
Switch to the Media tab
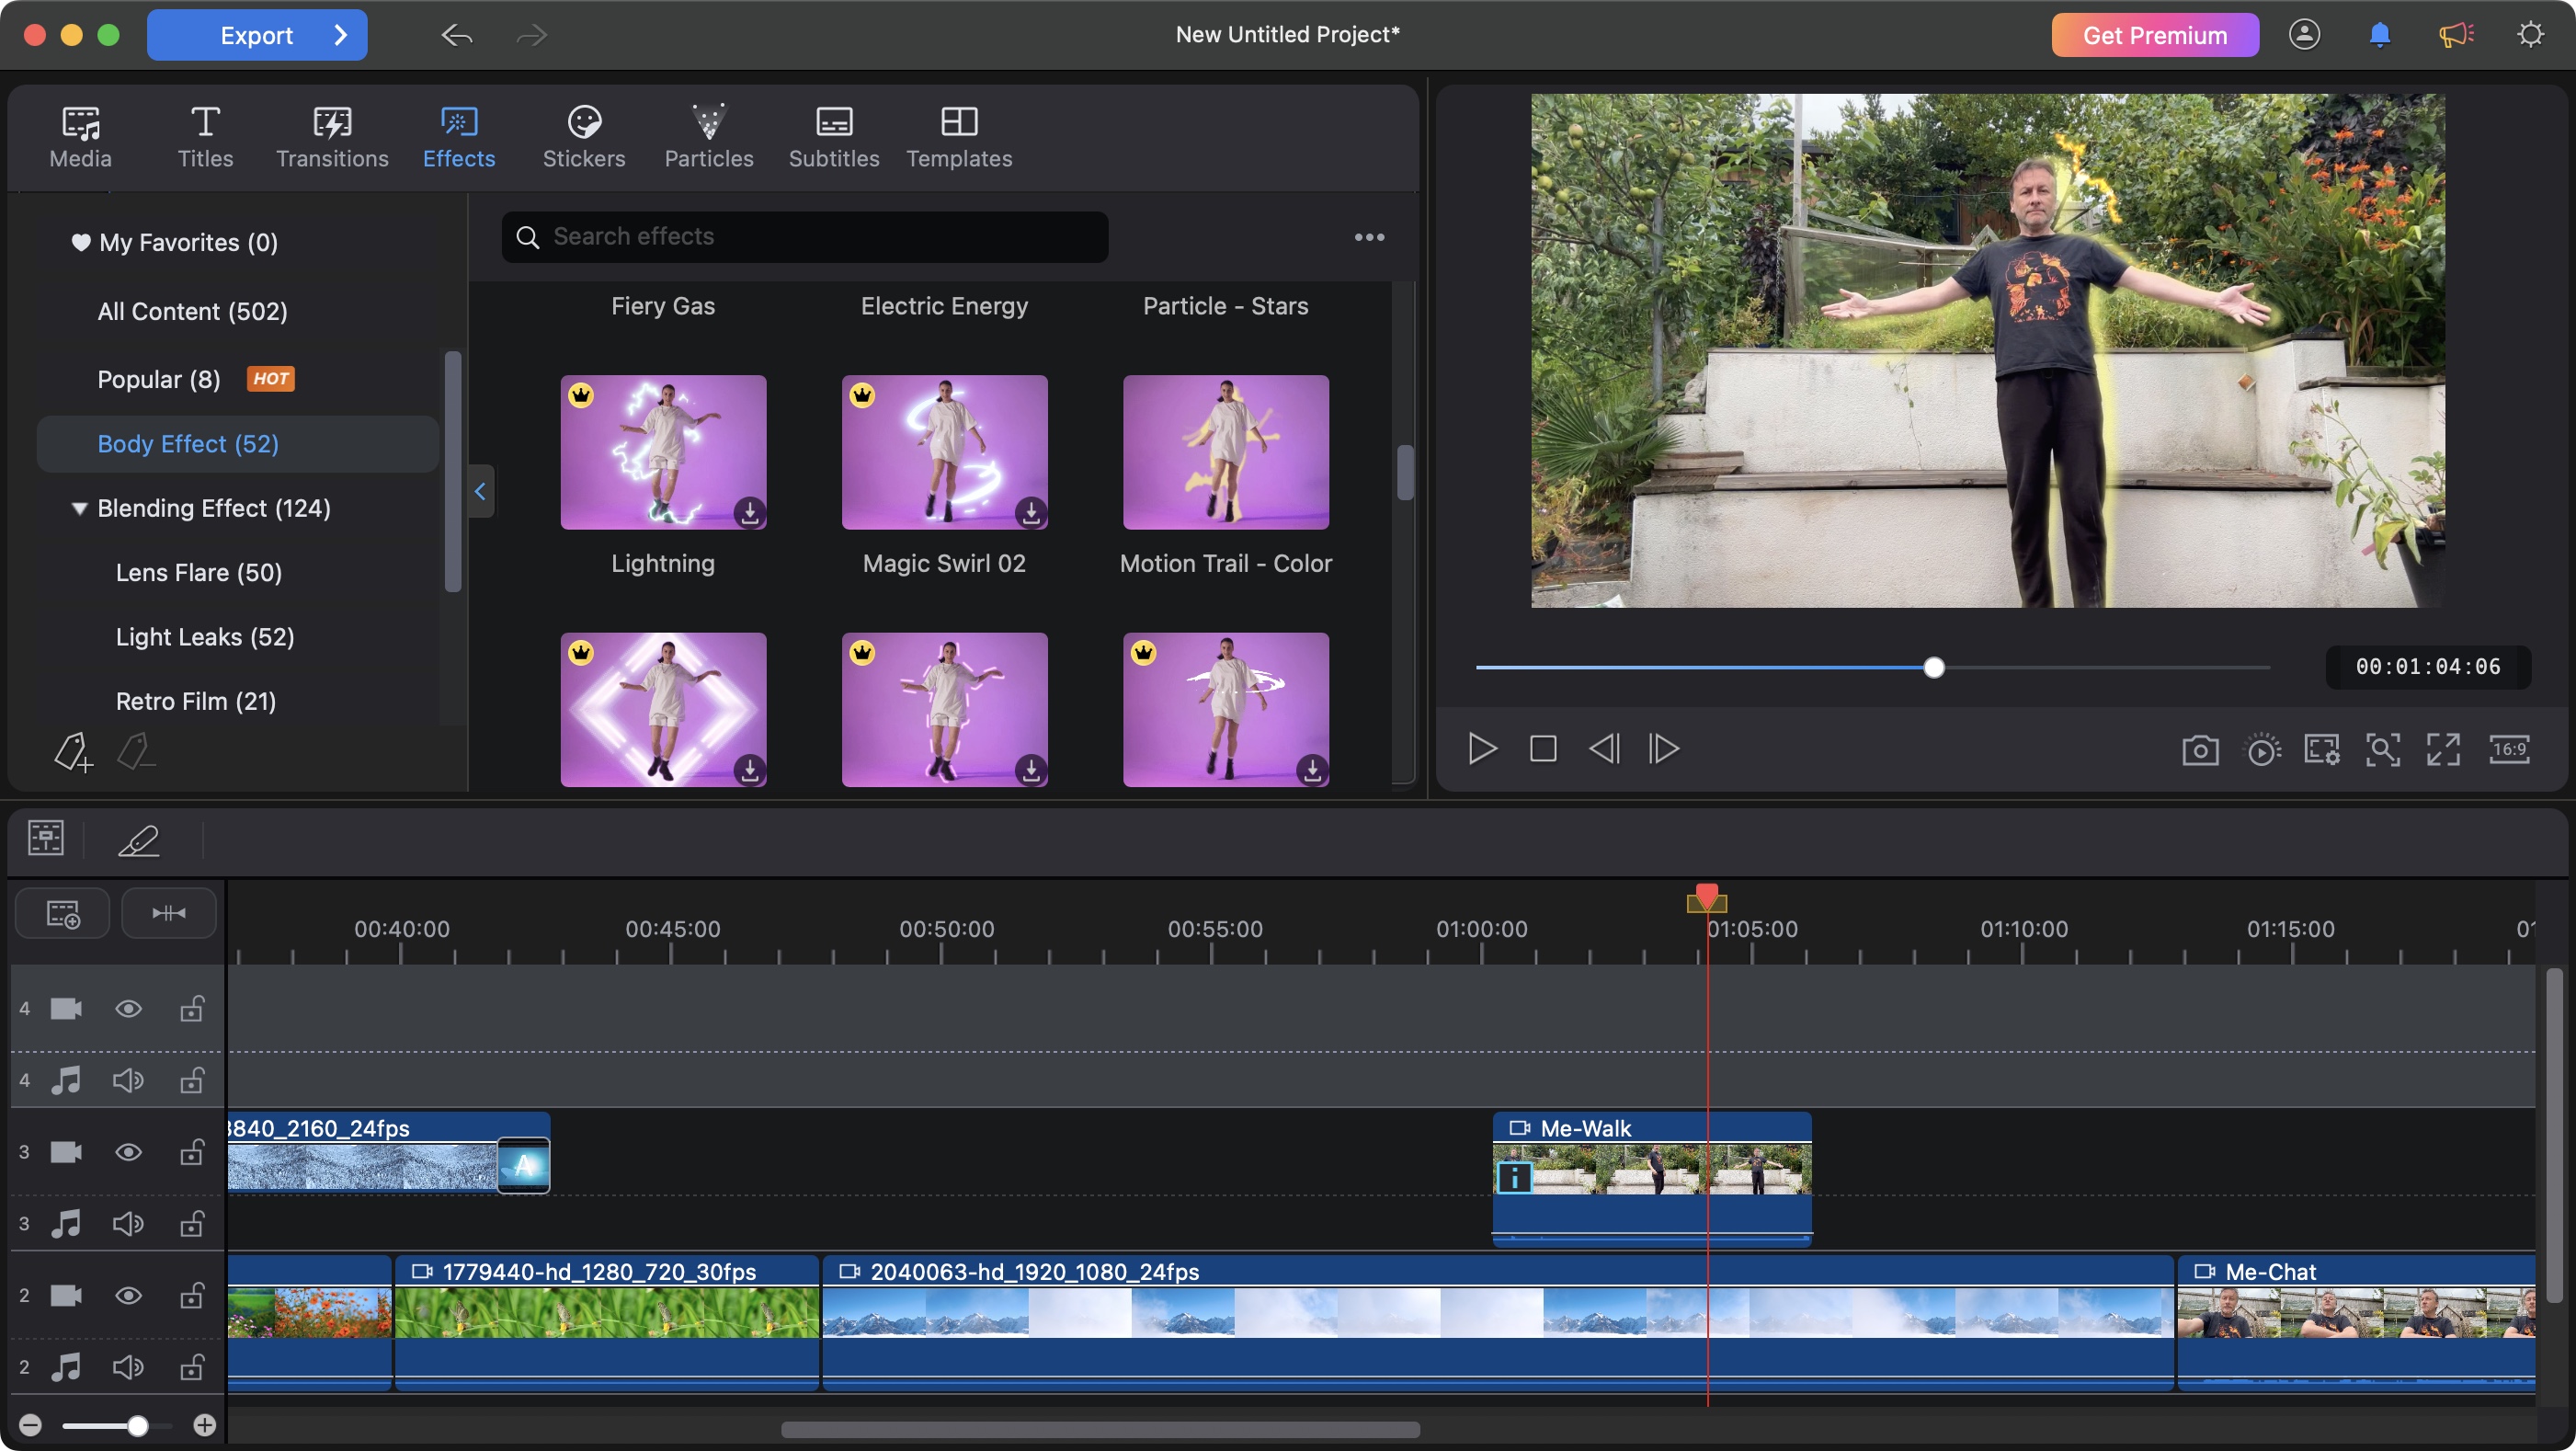tap(79, 135)
